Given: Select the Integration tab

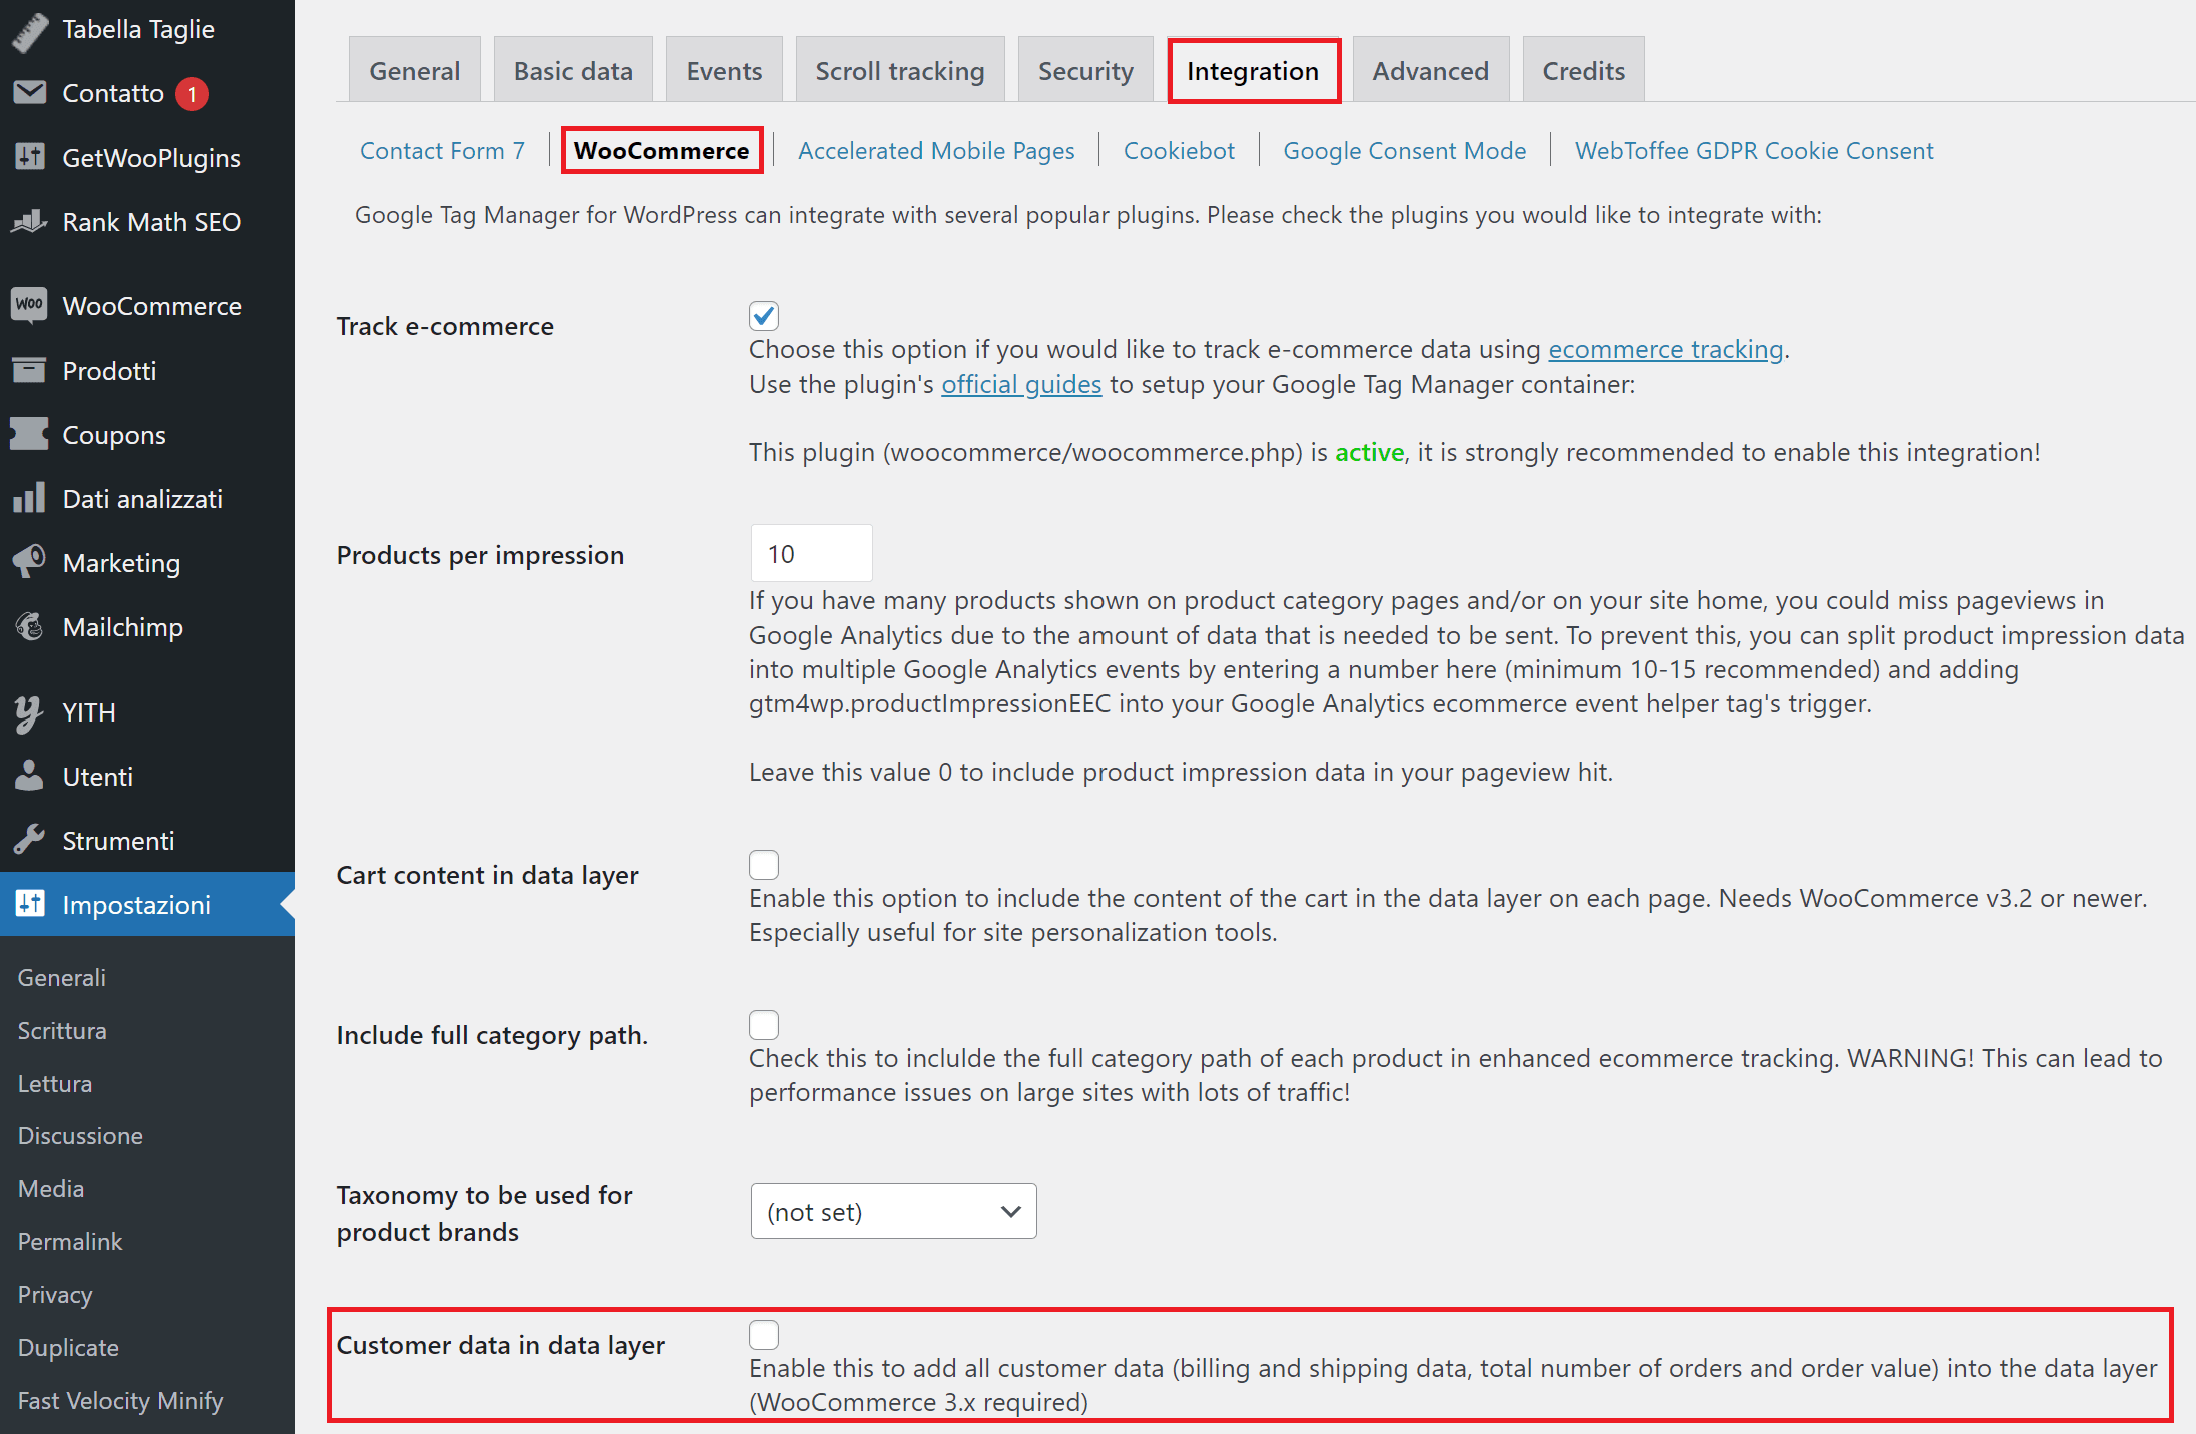Looking at the screenshot, I should [1254, 70].
